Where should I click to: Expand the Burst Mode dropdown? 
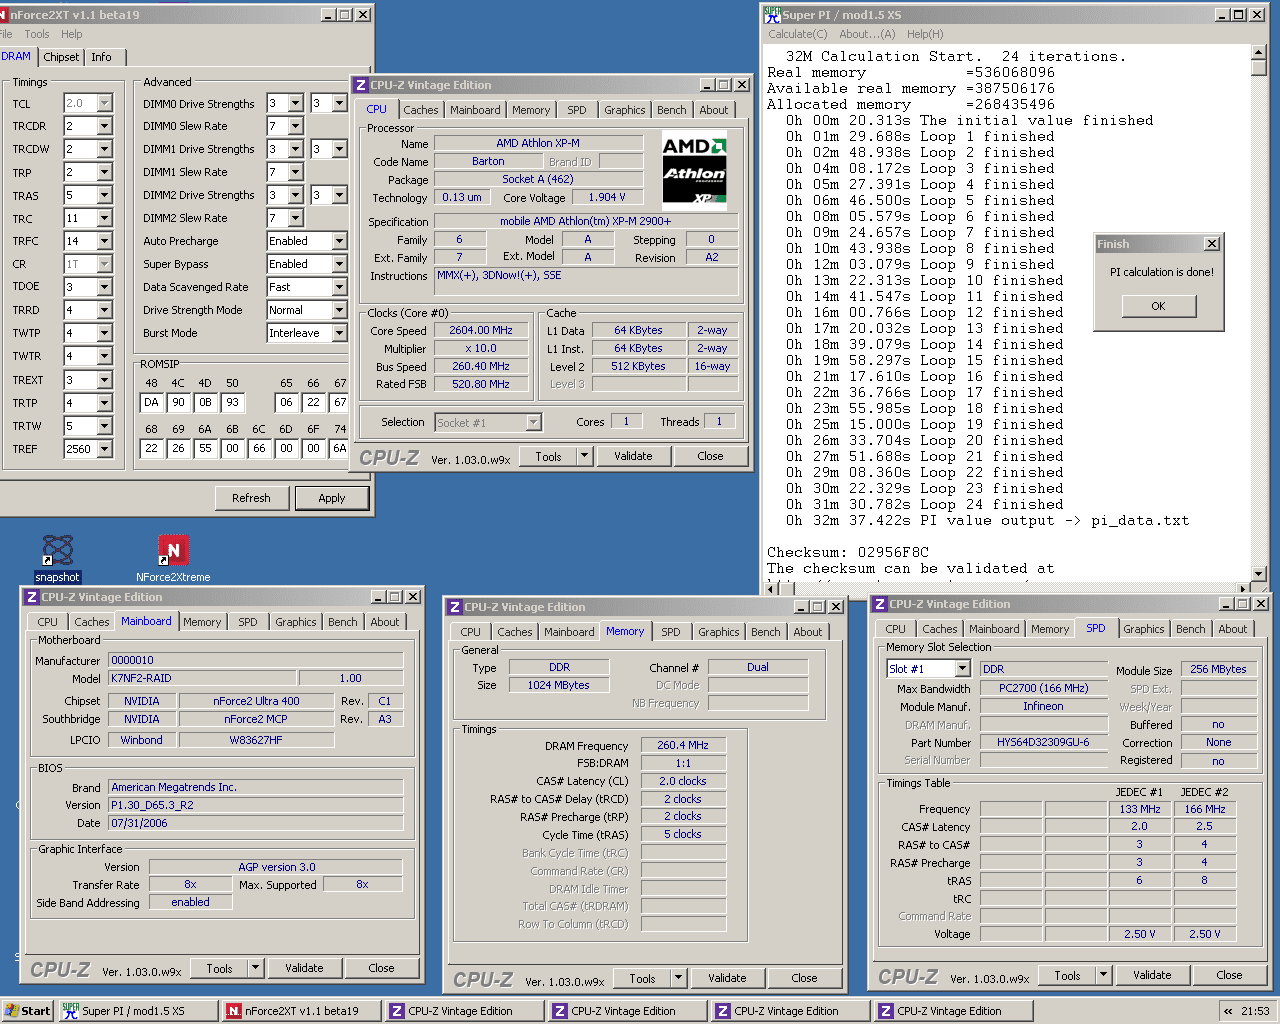339,333
